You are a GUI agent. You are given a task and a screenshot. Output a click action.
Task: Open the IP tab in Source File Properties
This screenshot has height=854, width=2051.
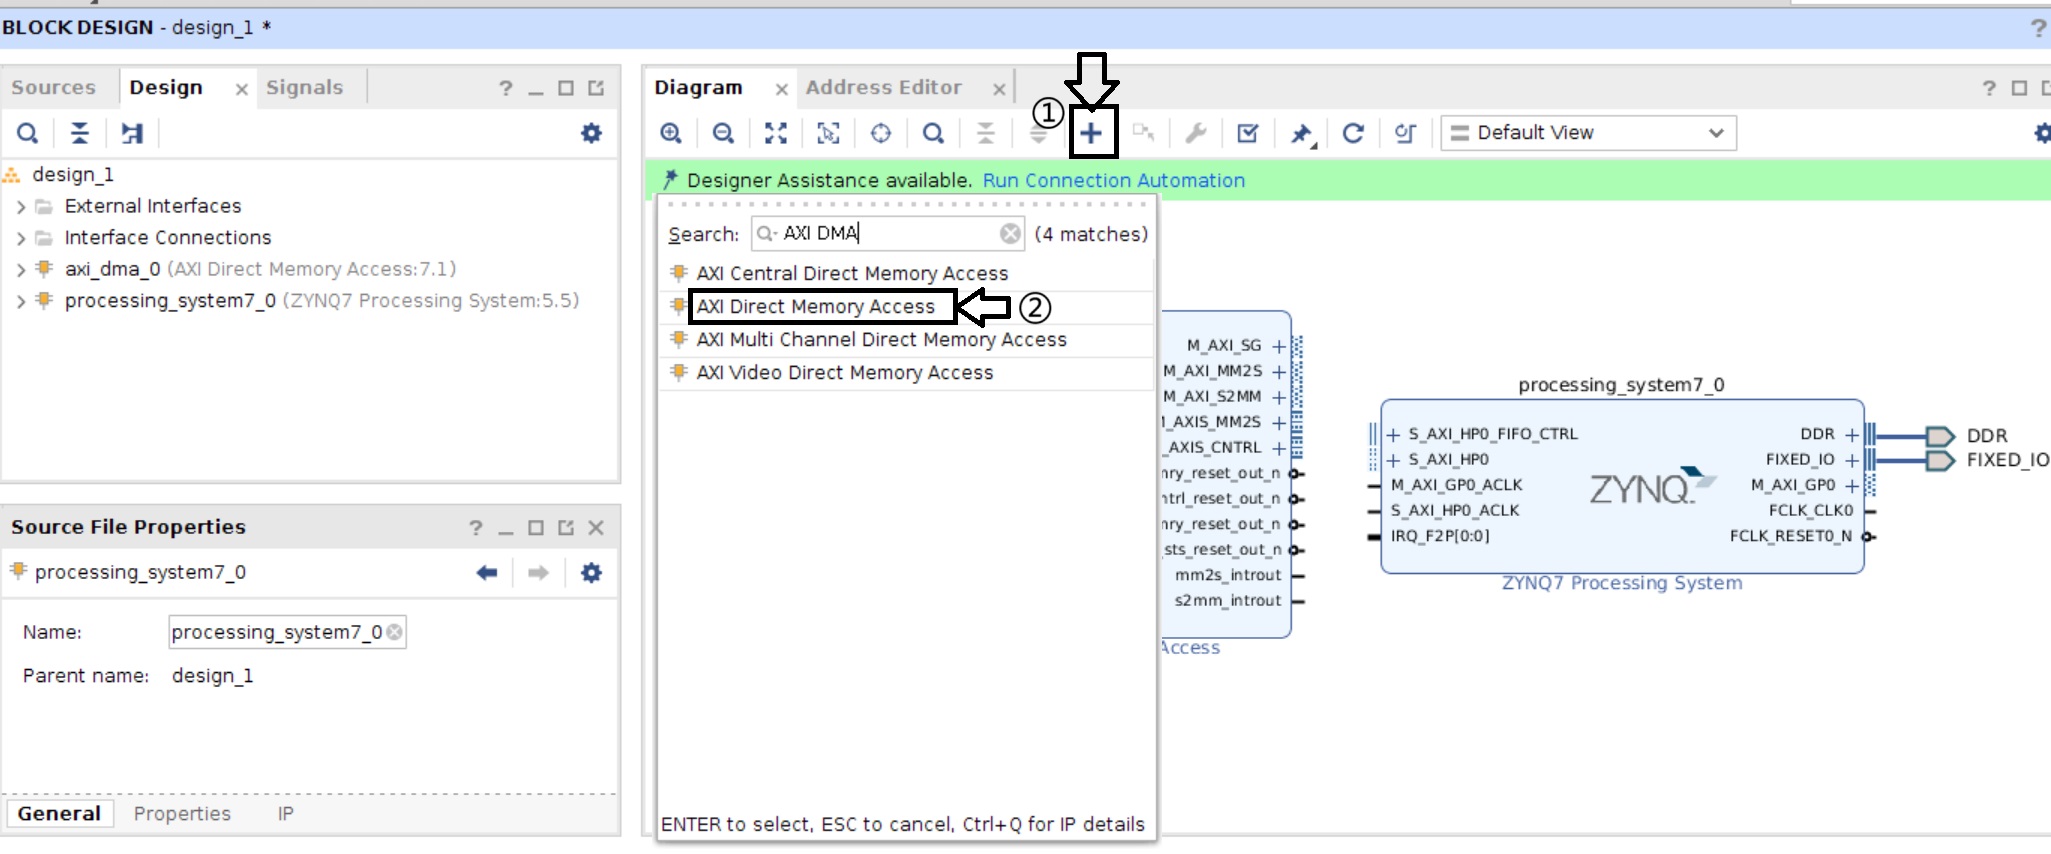tap(286, 814)
